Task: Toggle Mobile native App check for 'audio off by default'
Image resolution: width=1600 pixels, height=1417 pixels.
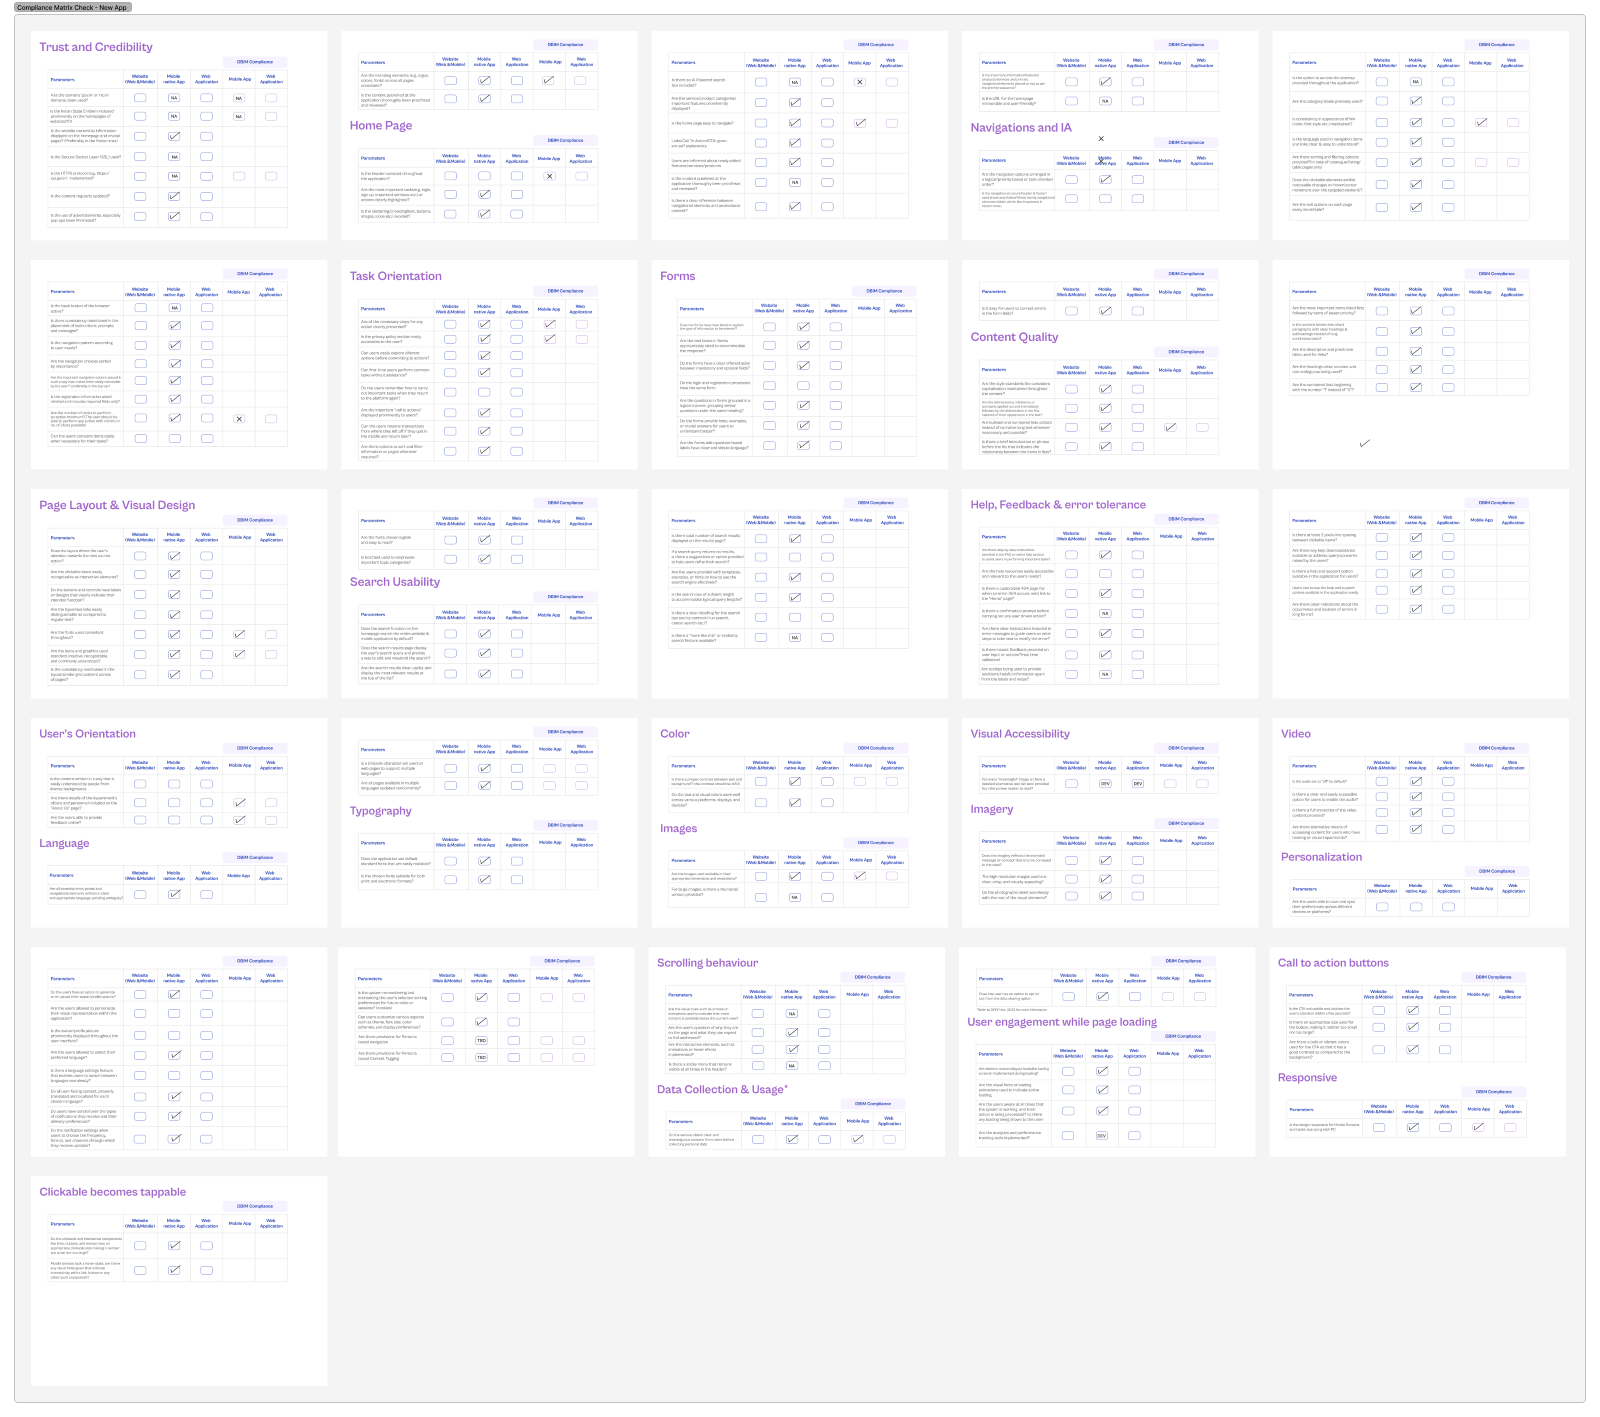Action: [x=1416, y=782]
